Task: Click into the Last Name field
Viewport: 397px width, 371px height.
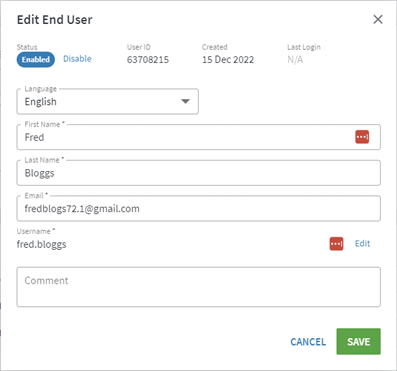Action: (x=198, y=173)
